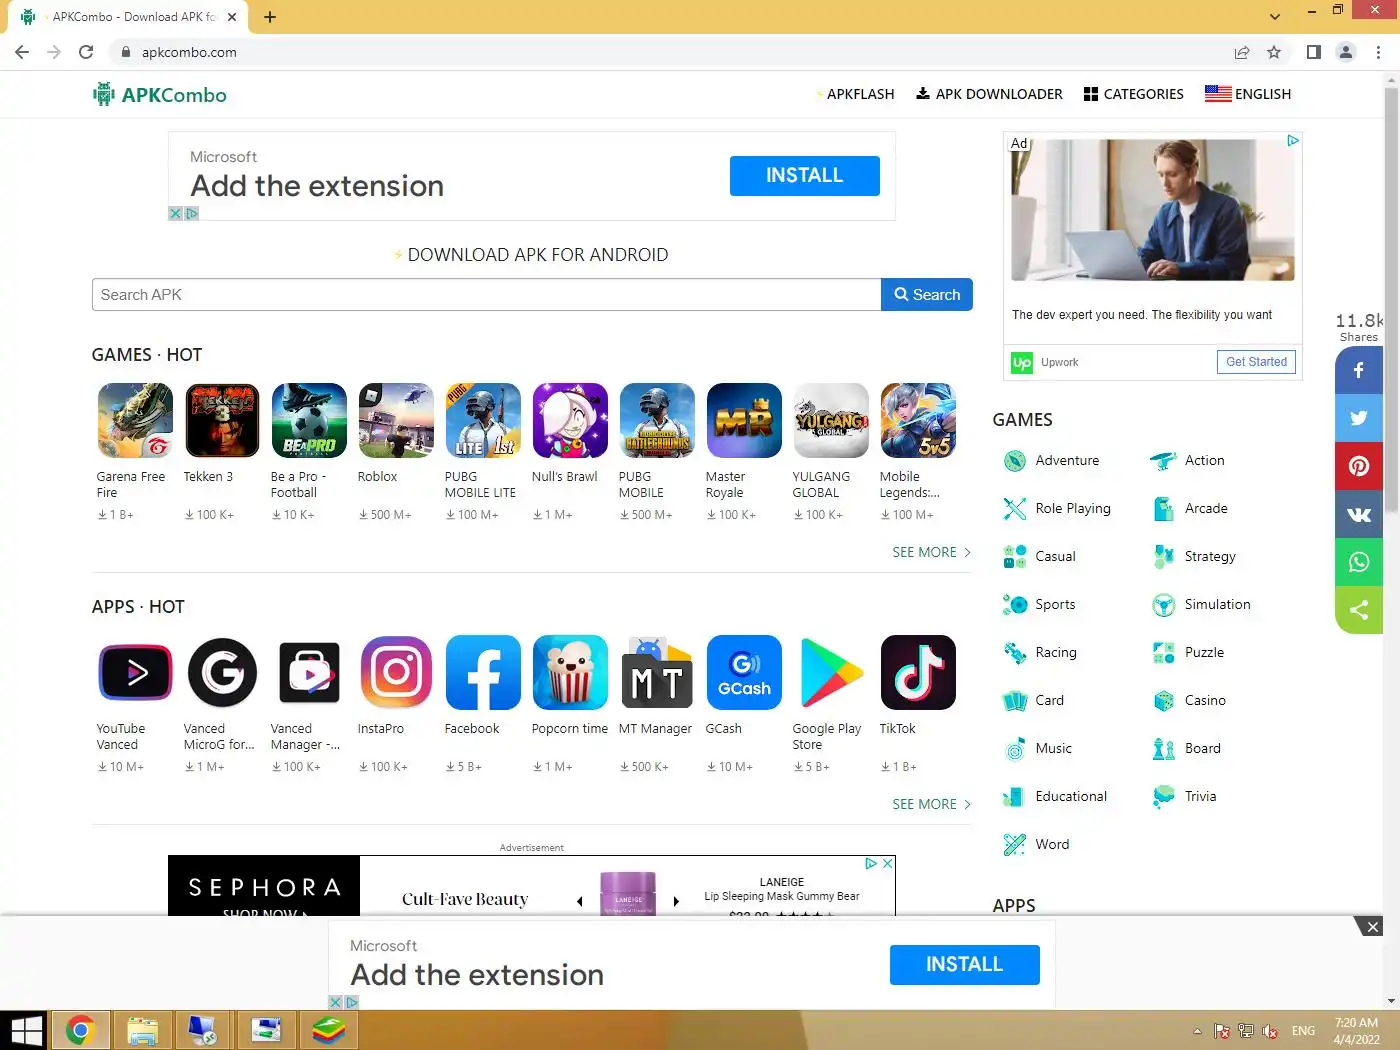Screen dimensions: 1400x1050
Task: Open the Master Royale game icon
Action: 744,421
